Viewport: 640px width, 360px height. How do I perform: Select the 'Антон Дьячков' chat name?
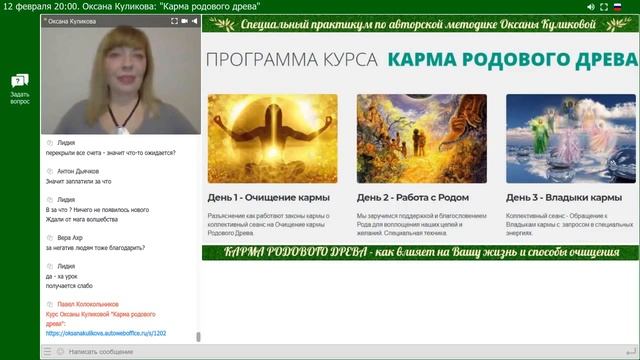(x=78, y=171)
